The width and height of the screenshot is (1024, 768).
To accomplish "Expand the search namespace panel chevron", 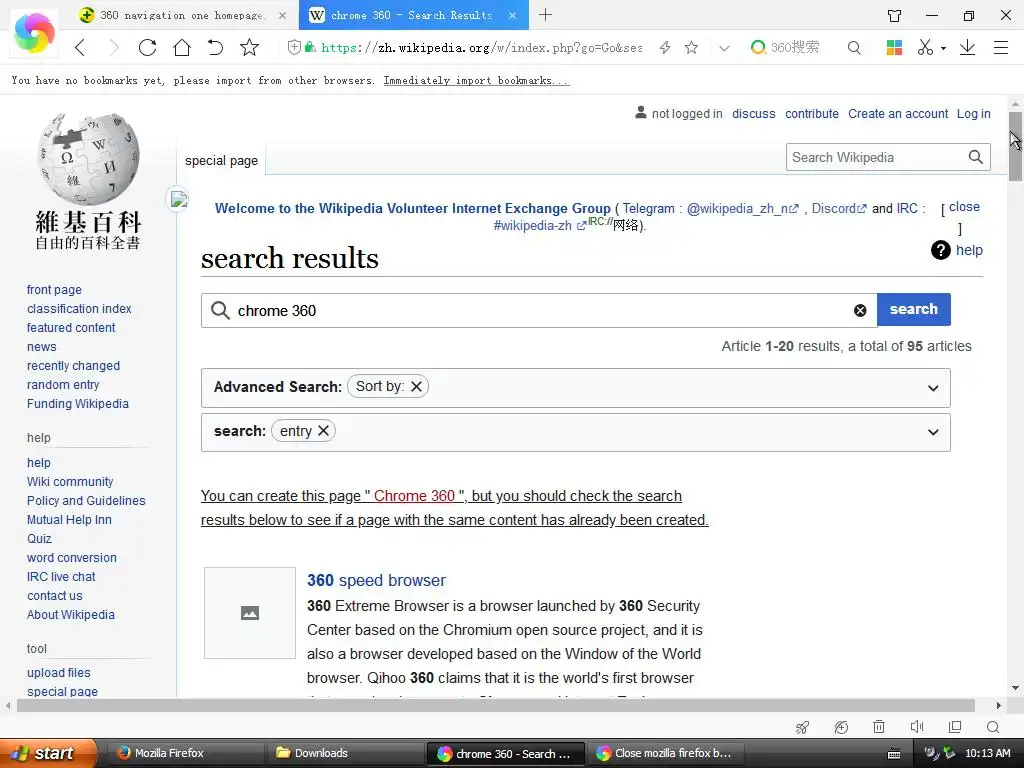I will click(933, 432).
